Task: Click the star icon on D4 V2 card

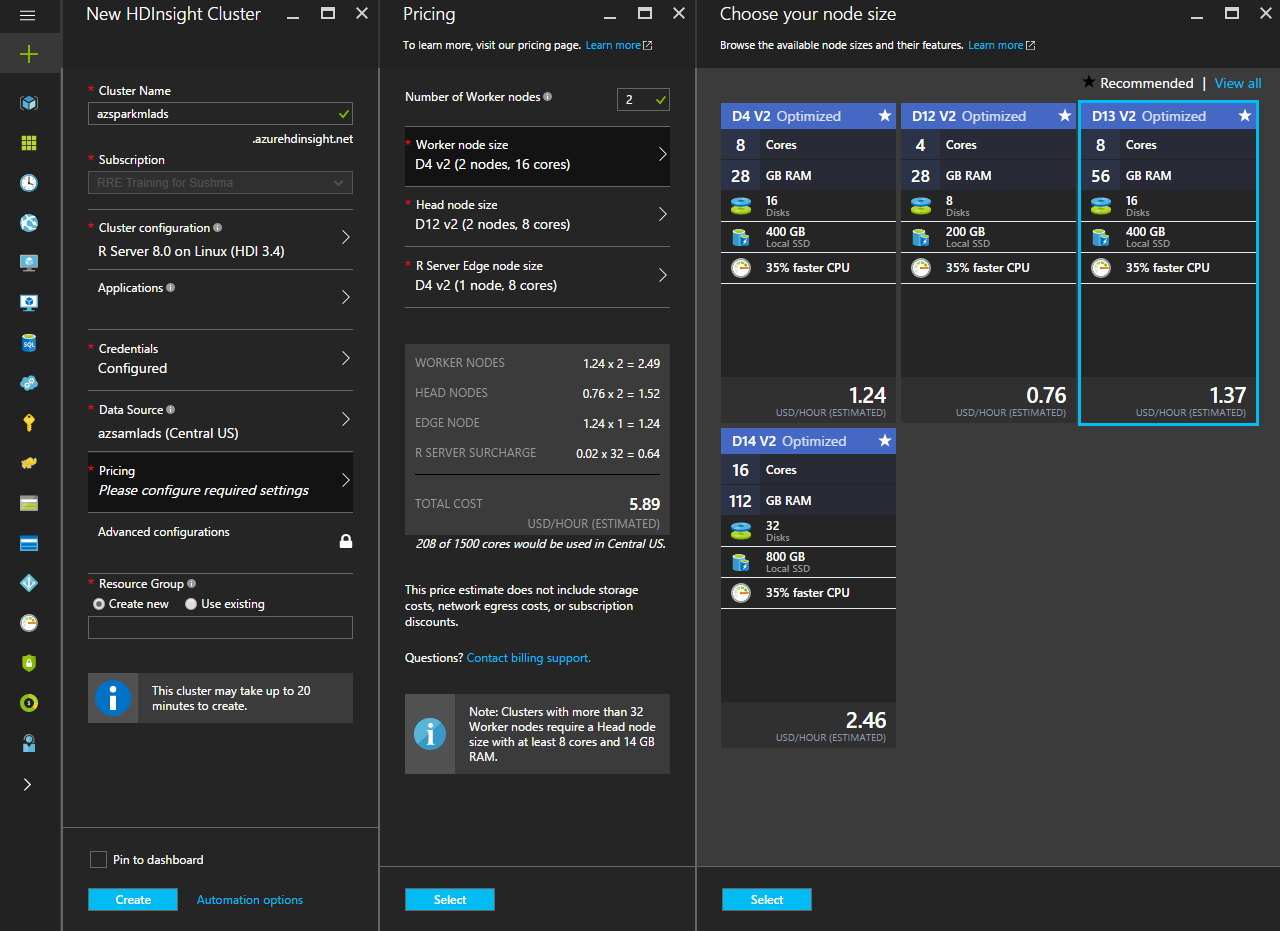Action: click(x=885, y=116)
